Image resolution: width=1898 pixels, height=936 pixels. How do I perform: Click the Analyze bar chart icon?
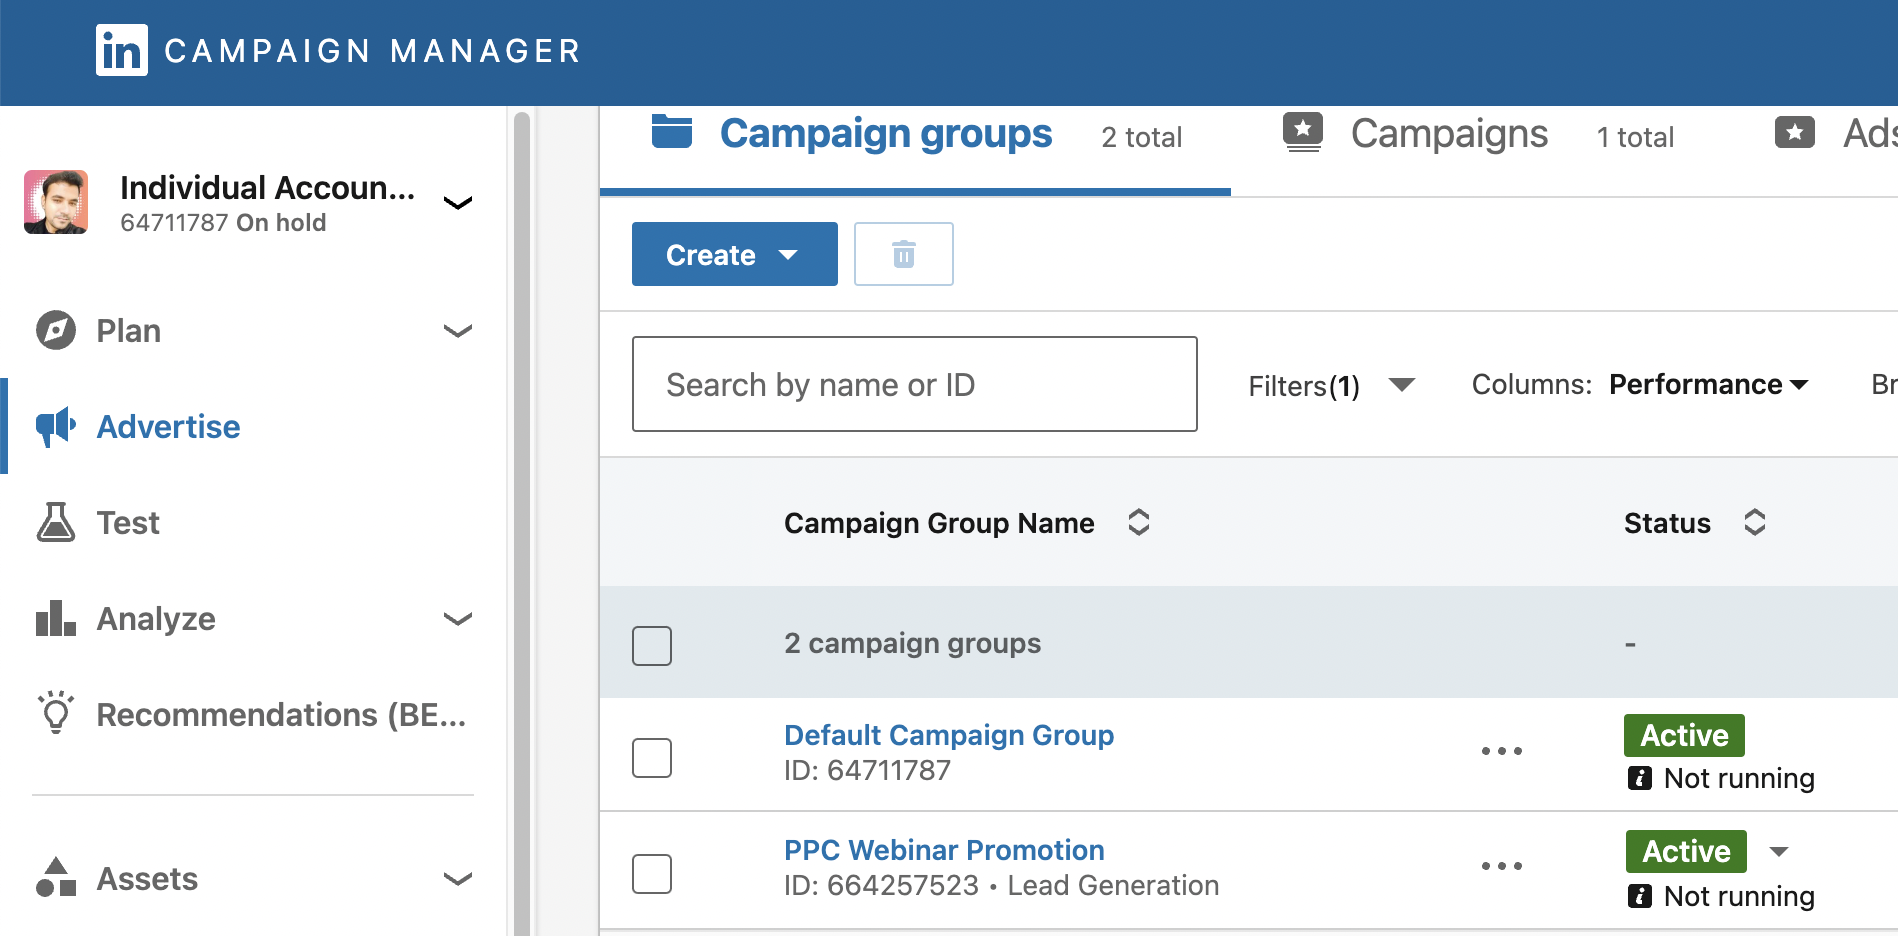(x=56, y=618)
